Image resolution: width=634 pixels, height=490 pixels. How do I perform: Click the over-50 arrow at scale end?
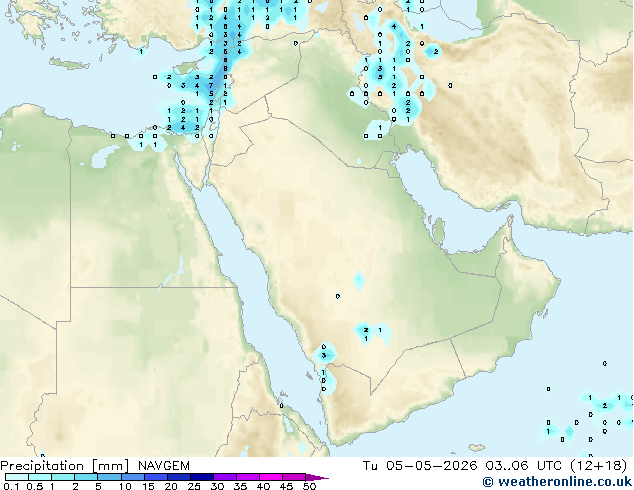[x=317, y=477]
